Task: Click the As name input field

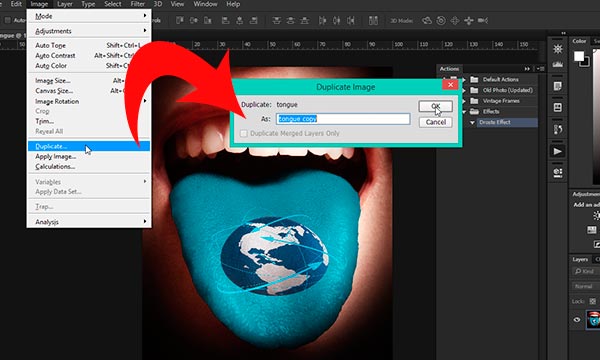Action: pos(343,119)
